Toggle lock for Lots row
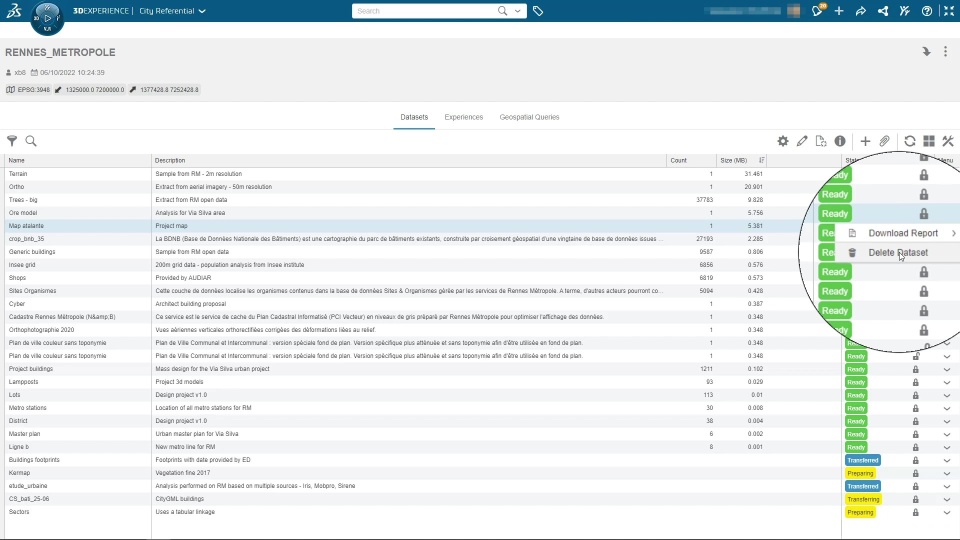Image resolution: width=960 pixels, height=540 pixels. click(916, 395)
